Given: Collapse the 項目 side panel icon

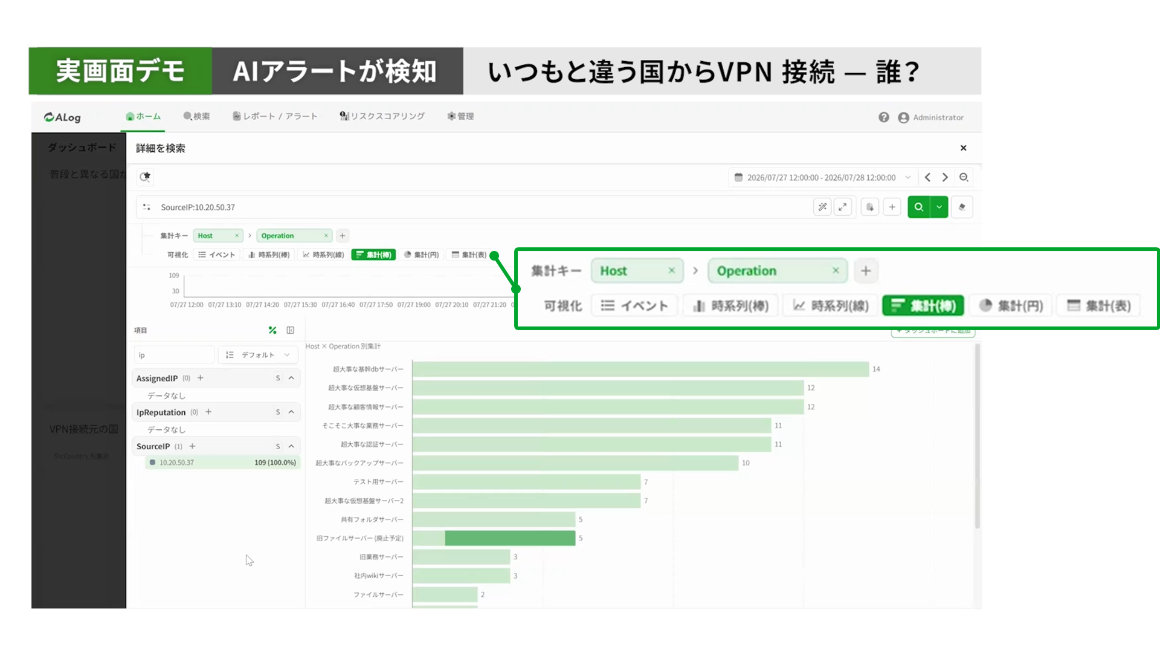Looking at the screenshot, I should point(290,331).
